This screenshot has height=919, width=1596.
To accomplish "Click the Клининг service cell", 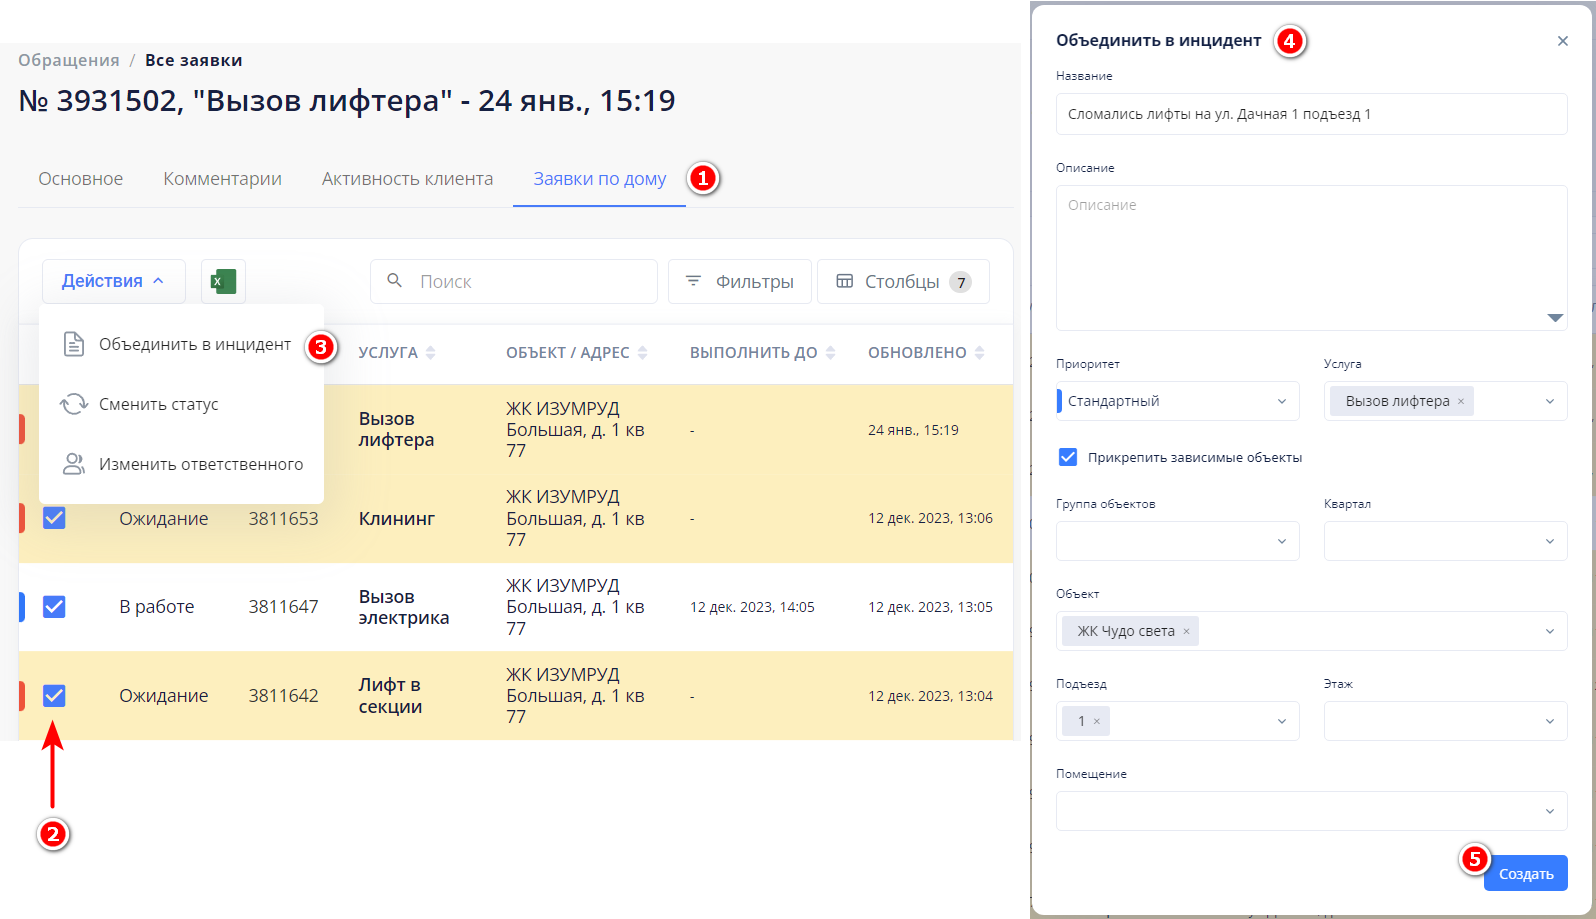I will point(397,518).
